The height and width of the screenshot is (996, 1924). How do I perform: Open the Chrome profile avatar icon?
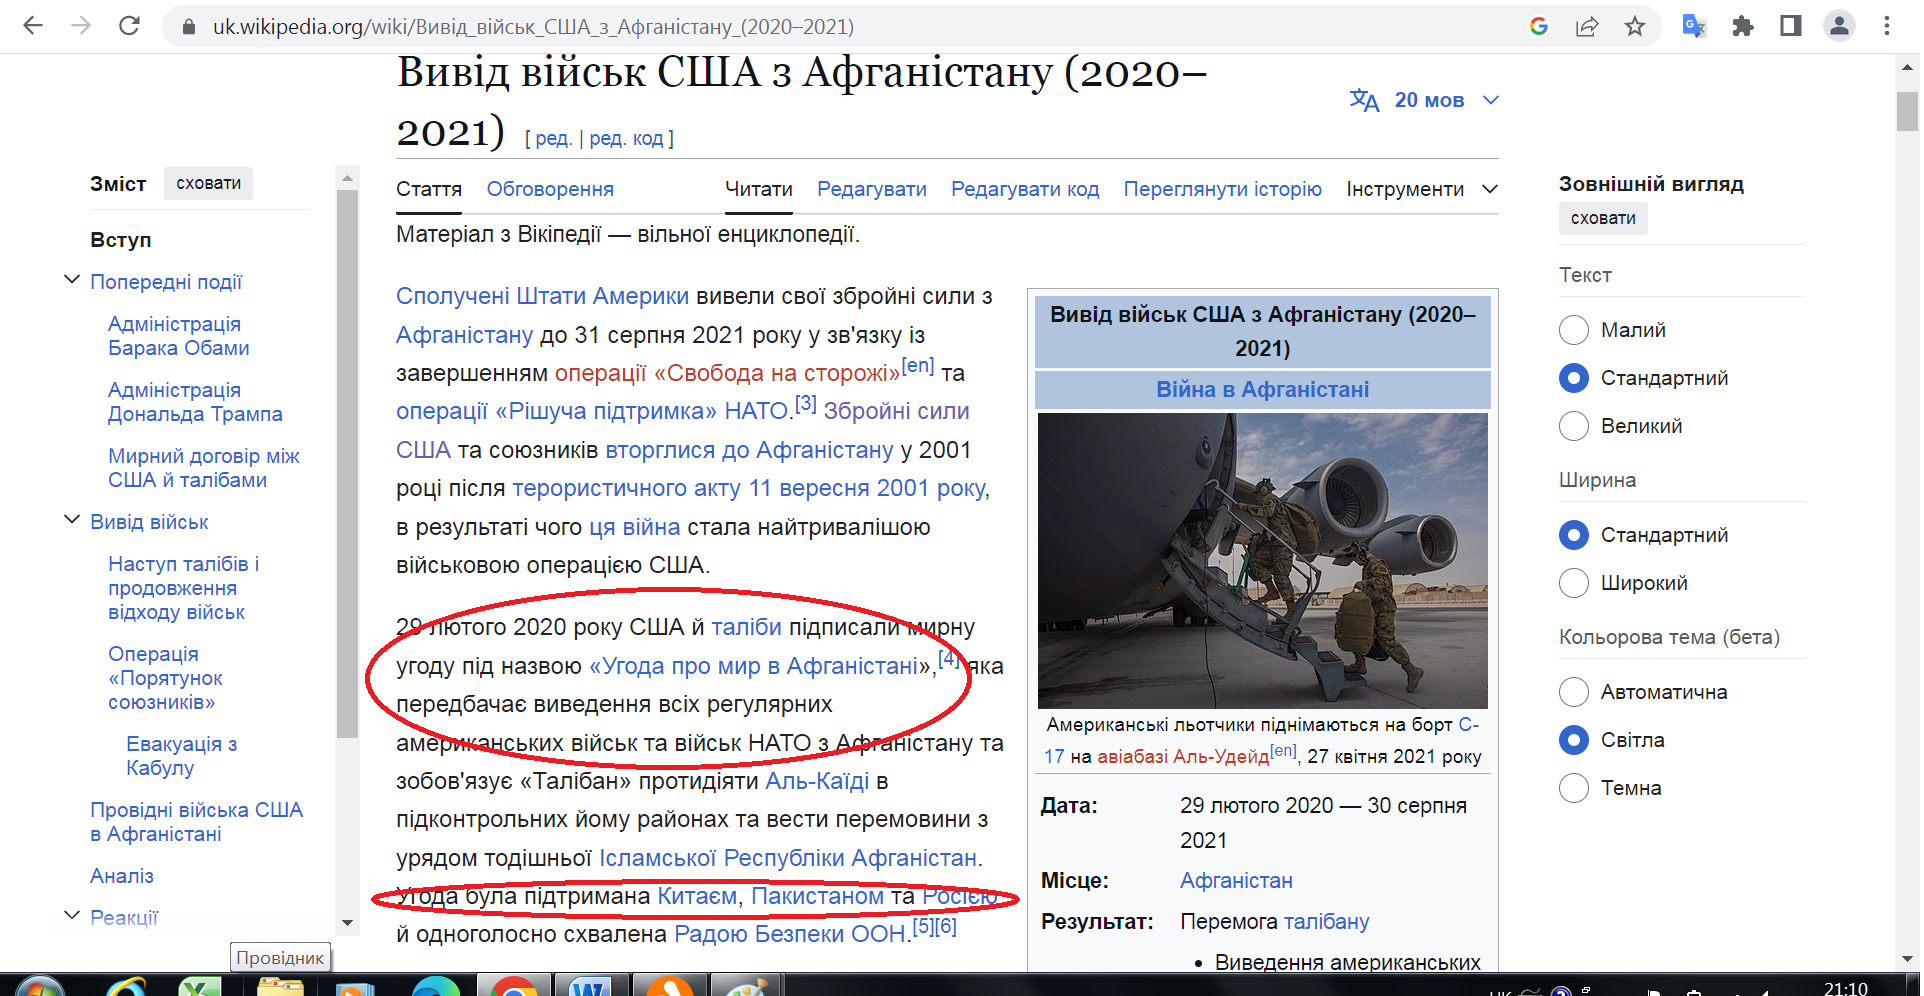(x=1839, y=26)
